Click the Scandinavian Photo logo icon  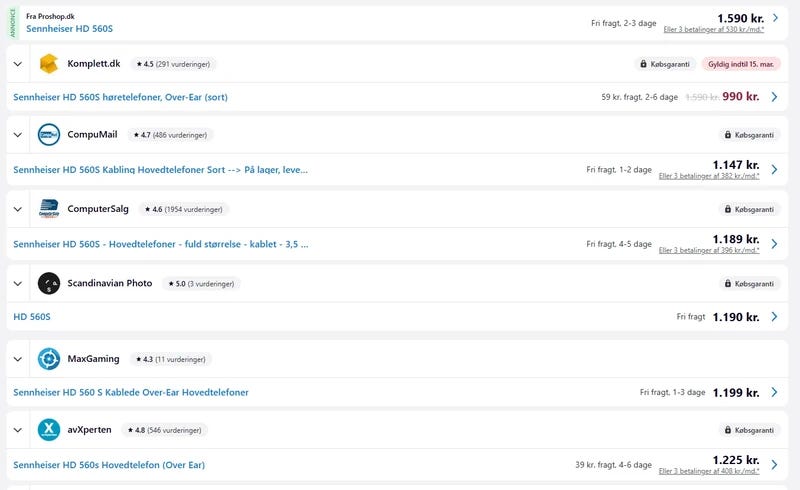[x=49, y=284]
